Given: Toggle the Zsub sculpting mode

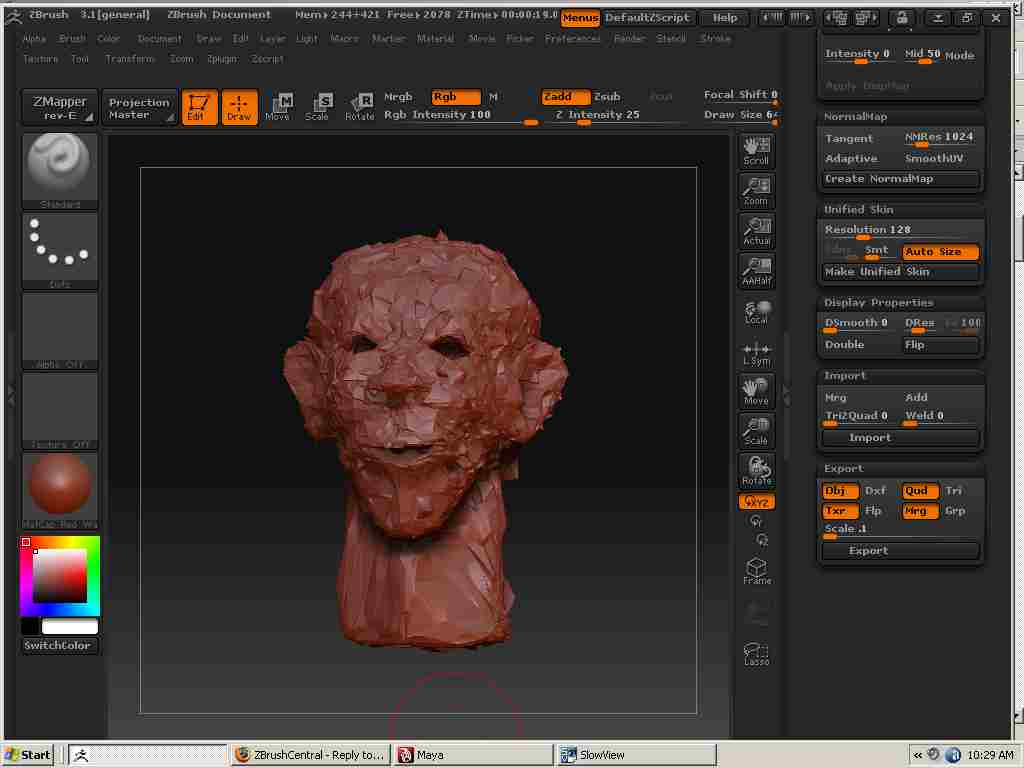Looking at the screenshot, I should coord(607,97).
